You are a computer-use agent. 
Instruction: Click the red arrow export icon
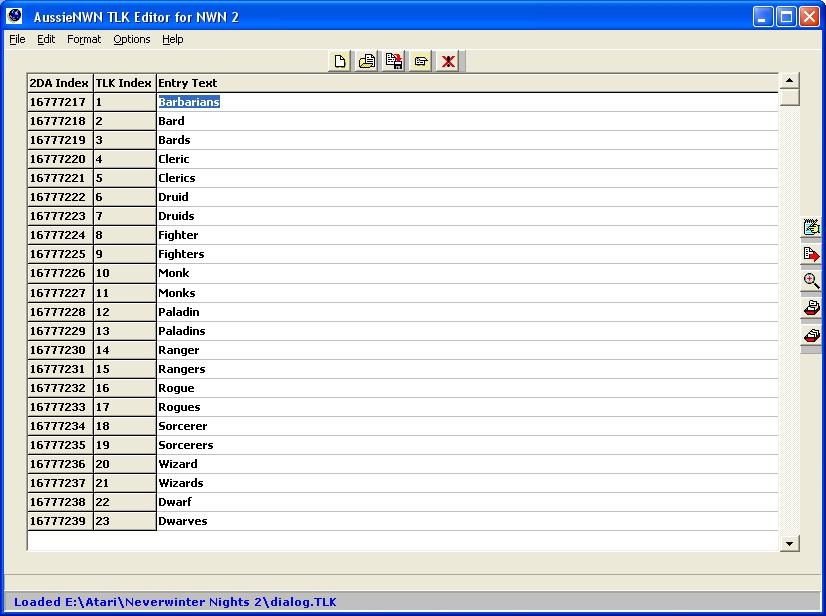(x=811, y=255)
